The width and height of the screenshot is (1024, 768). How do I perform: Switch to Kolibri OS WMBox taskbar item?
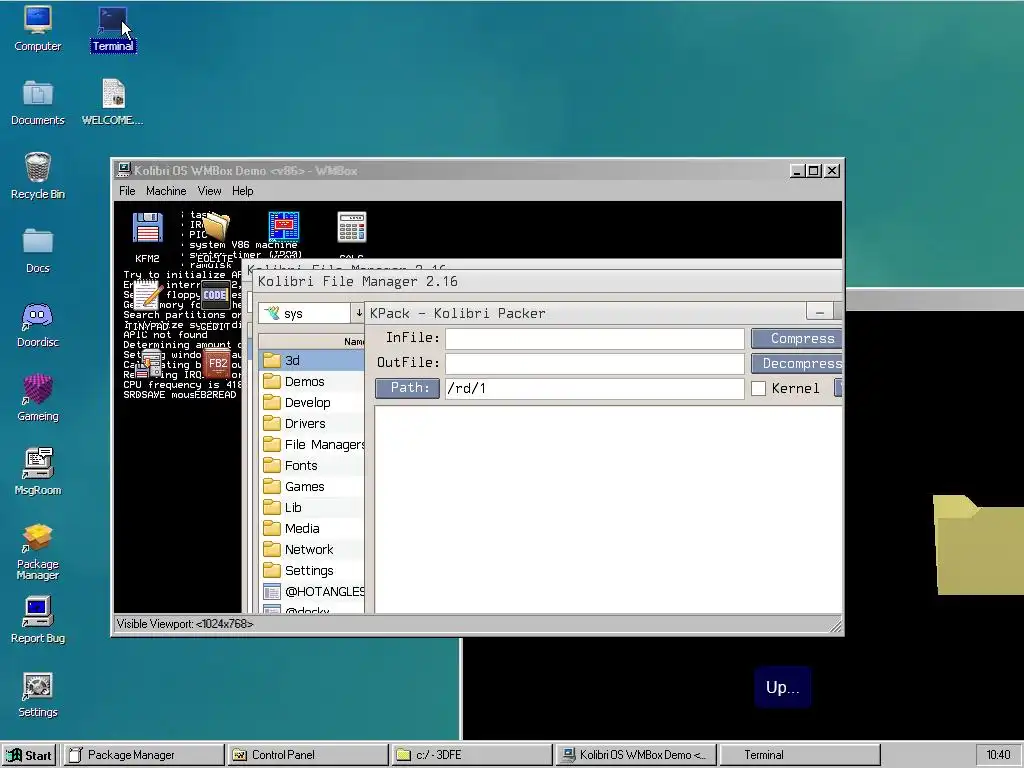click(x=636, y=755)
